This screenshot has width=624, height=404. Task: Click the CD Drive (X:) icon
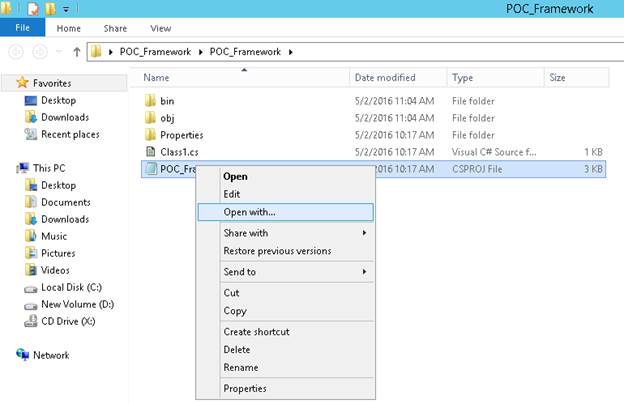point(31,321)
